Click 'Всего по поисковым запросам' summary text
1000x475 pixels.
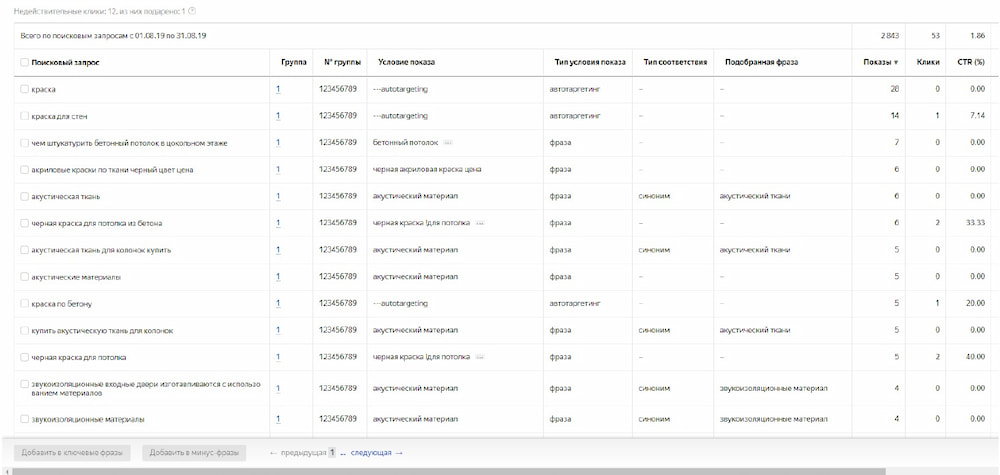click(x=113, y=36)
